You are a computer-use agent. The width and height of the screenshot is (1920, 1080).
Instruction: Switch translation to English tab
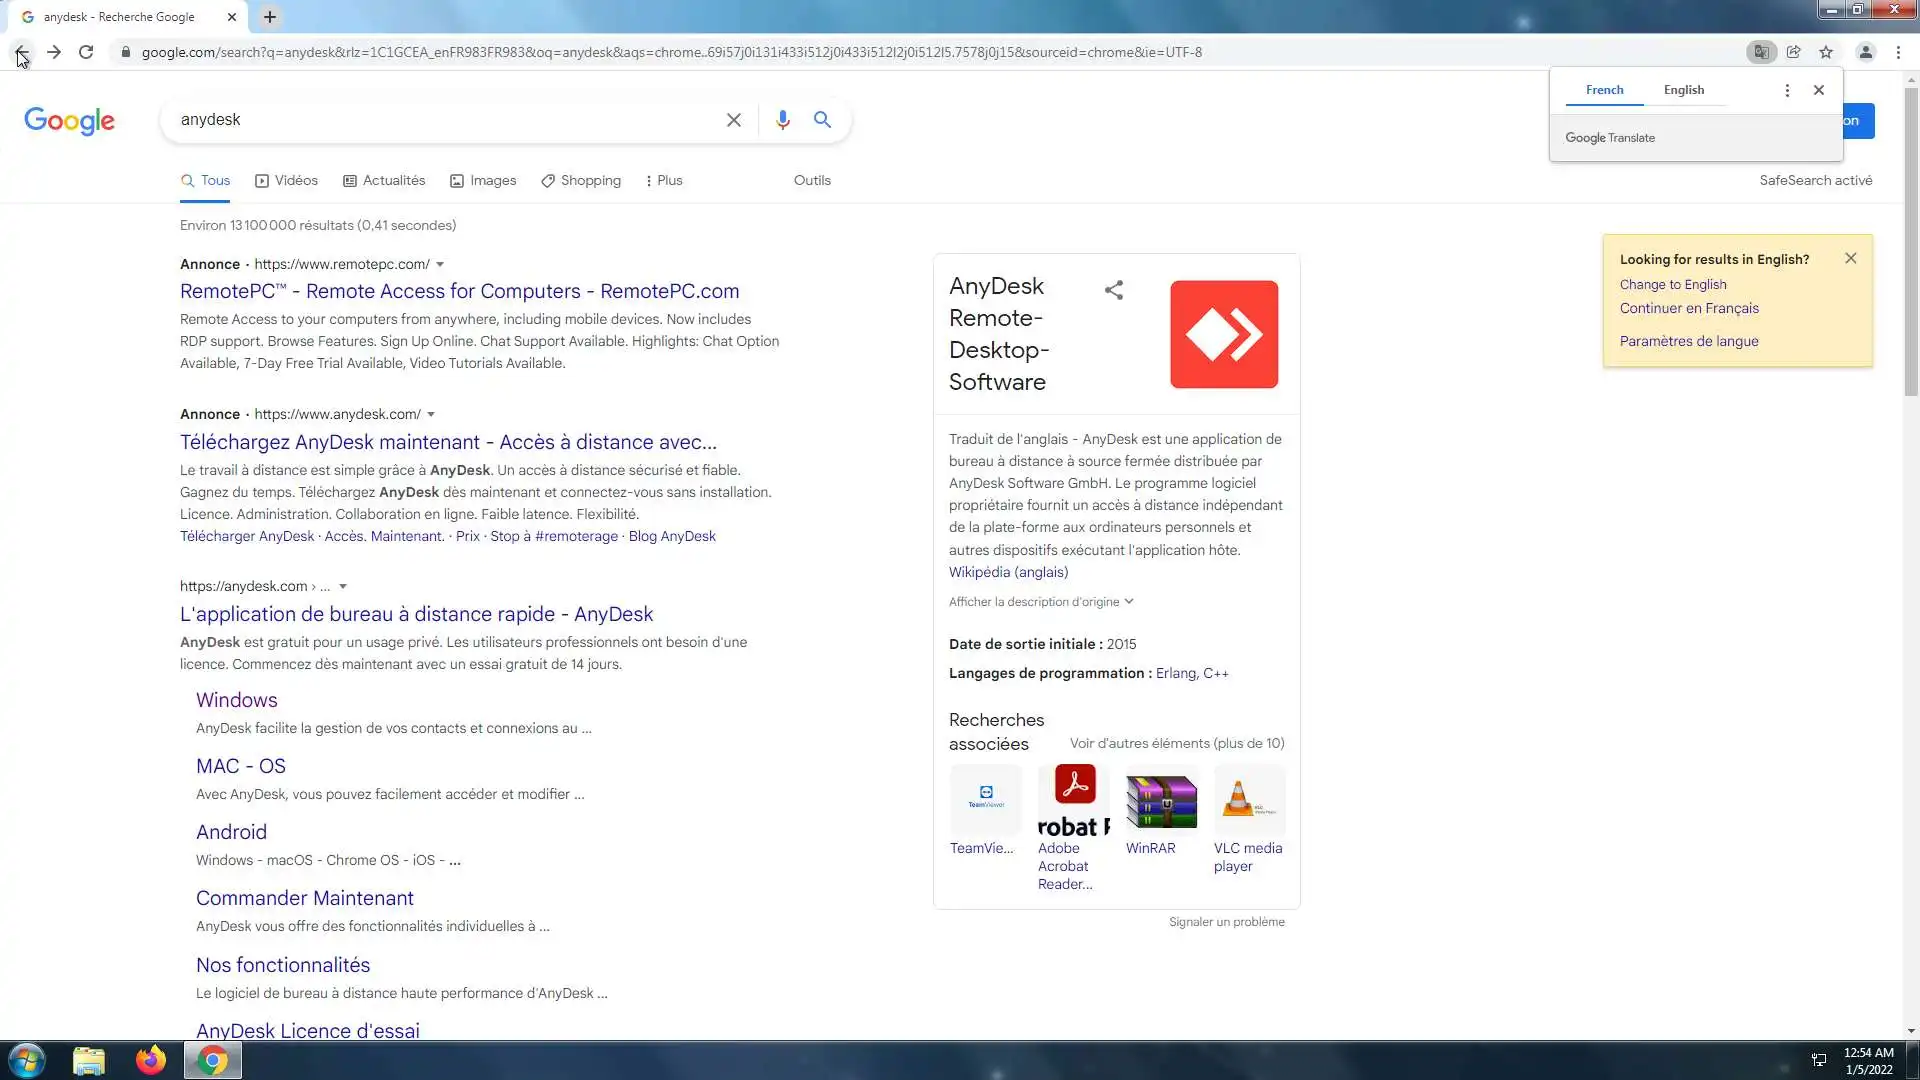[1683, 90]
